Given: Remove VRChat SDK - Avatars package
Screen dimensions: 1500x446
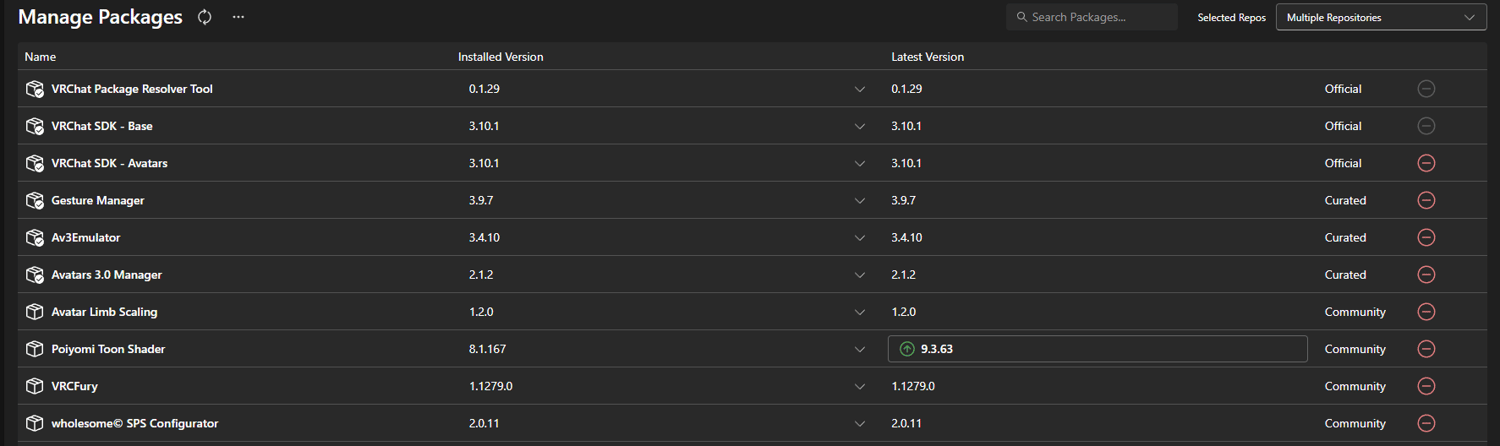Looking at the screenshot, I should (x=1426, y=163).
